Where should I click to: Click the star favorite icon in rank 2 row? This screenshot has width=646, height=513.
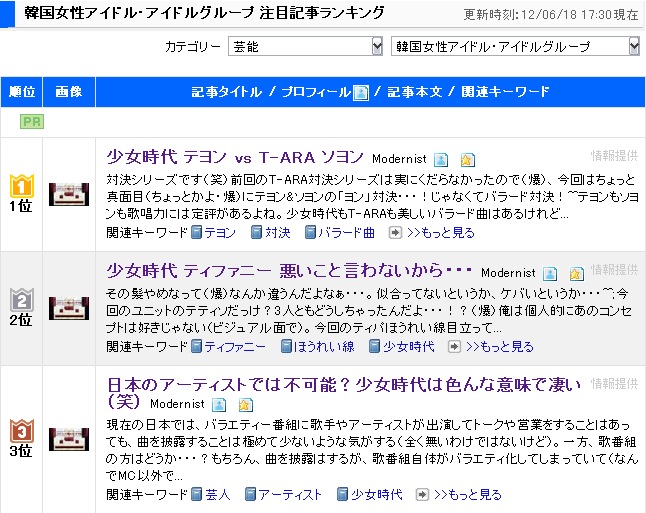tap(577, 273)
